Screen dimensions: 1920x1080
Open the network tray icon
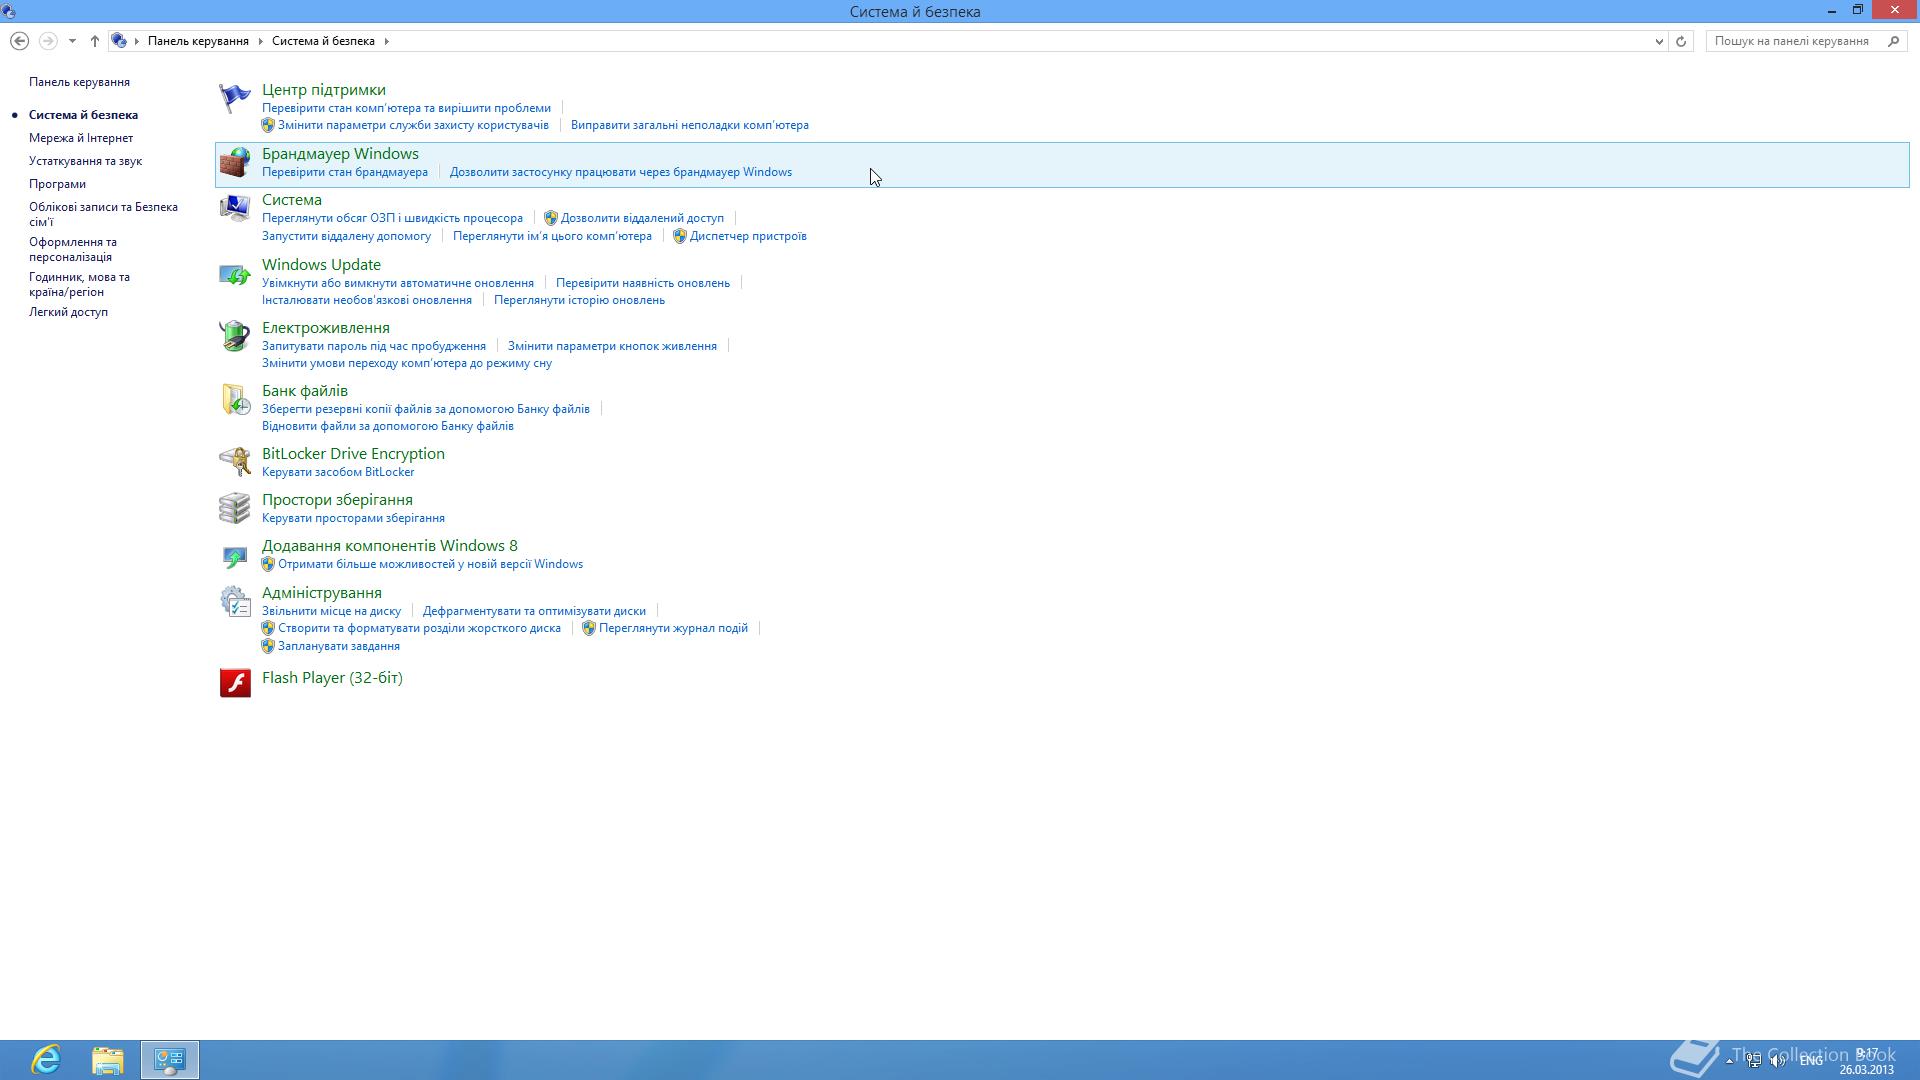(x=1754, y=1061)
